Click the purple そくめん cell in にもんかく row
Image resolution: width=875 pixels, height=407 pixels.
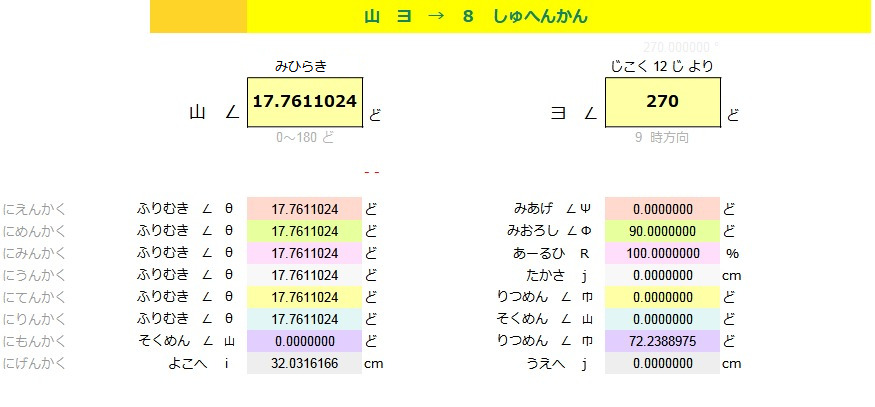[304, 341]
